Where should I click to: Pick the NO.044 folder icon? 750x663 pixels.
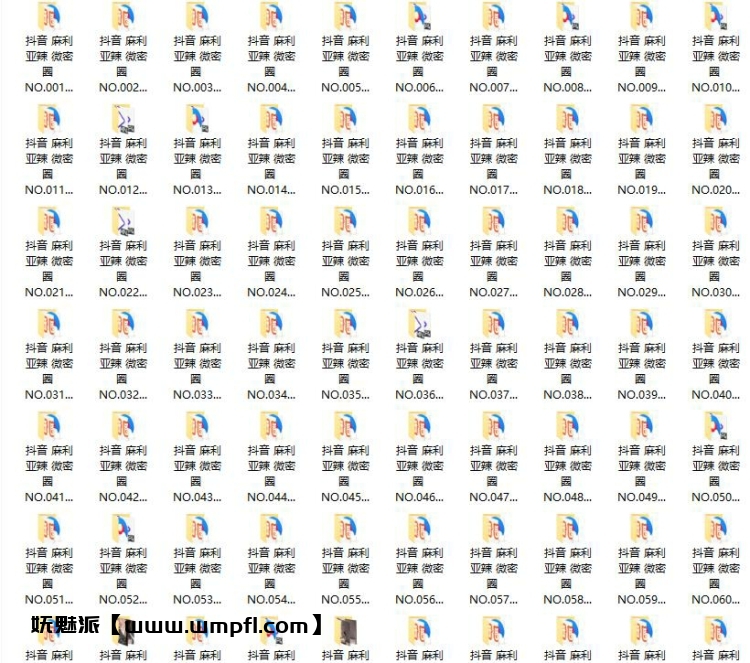[x=271, y=426]
